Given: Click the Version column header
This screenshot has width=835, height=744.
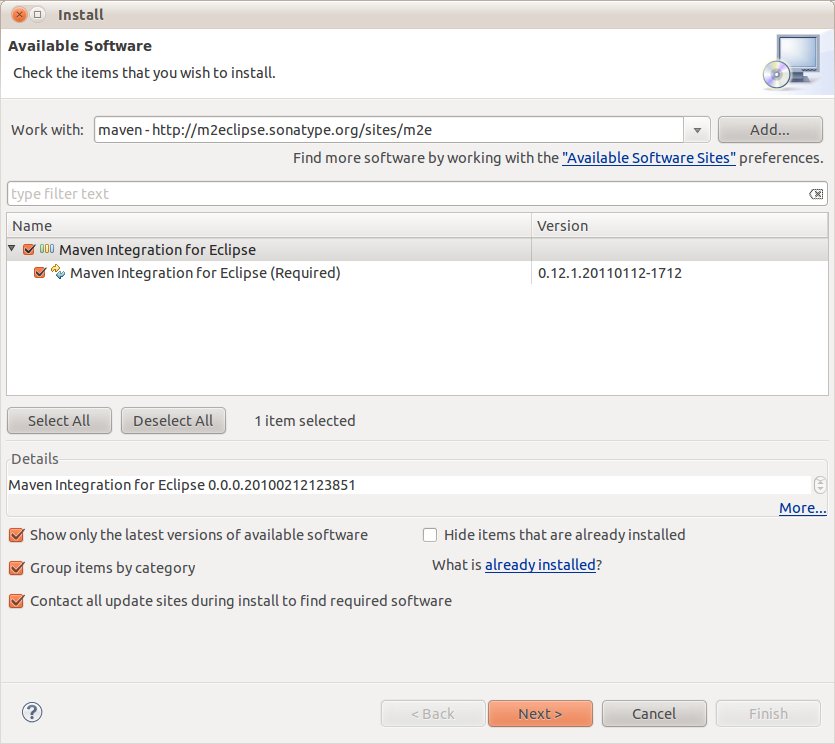Looking at the screenshot, I should [x=680, y=226].
